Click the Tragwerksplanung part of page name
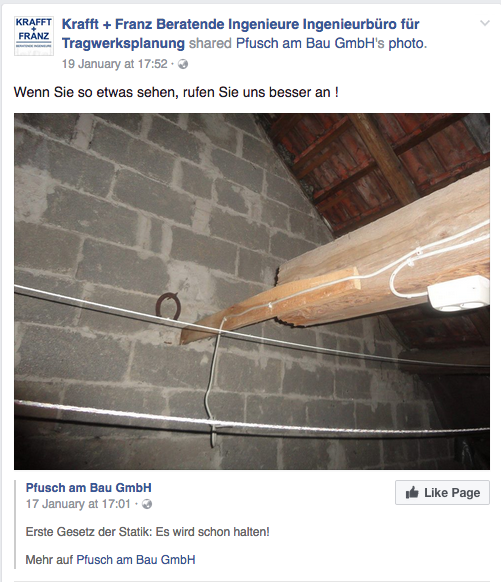 click(123, 43)
